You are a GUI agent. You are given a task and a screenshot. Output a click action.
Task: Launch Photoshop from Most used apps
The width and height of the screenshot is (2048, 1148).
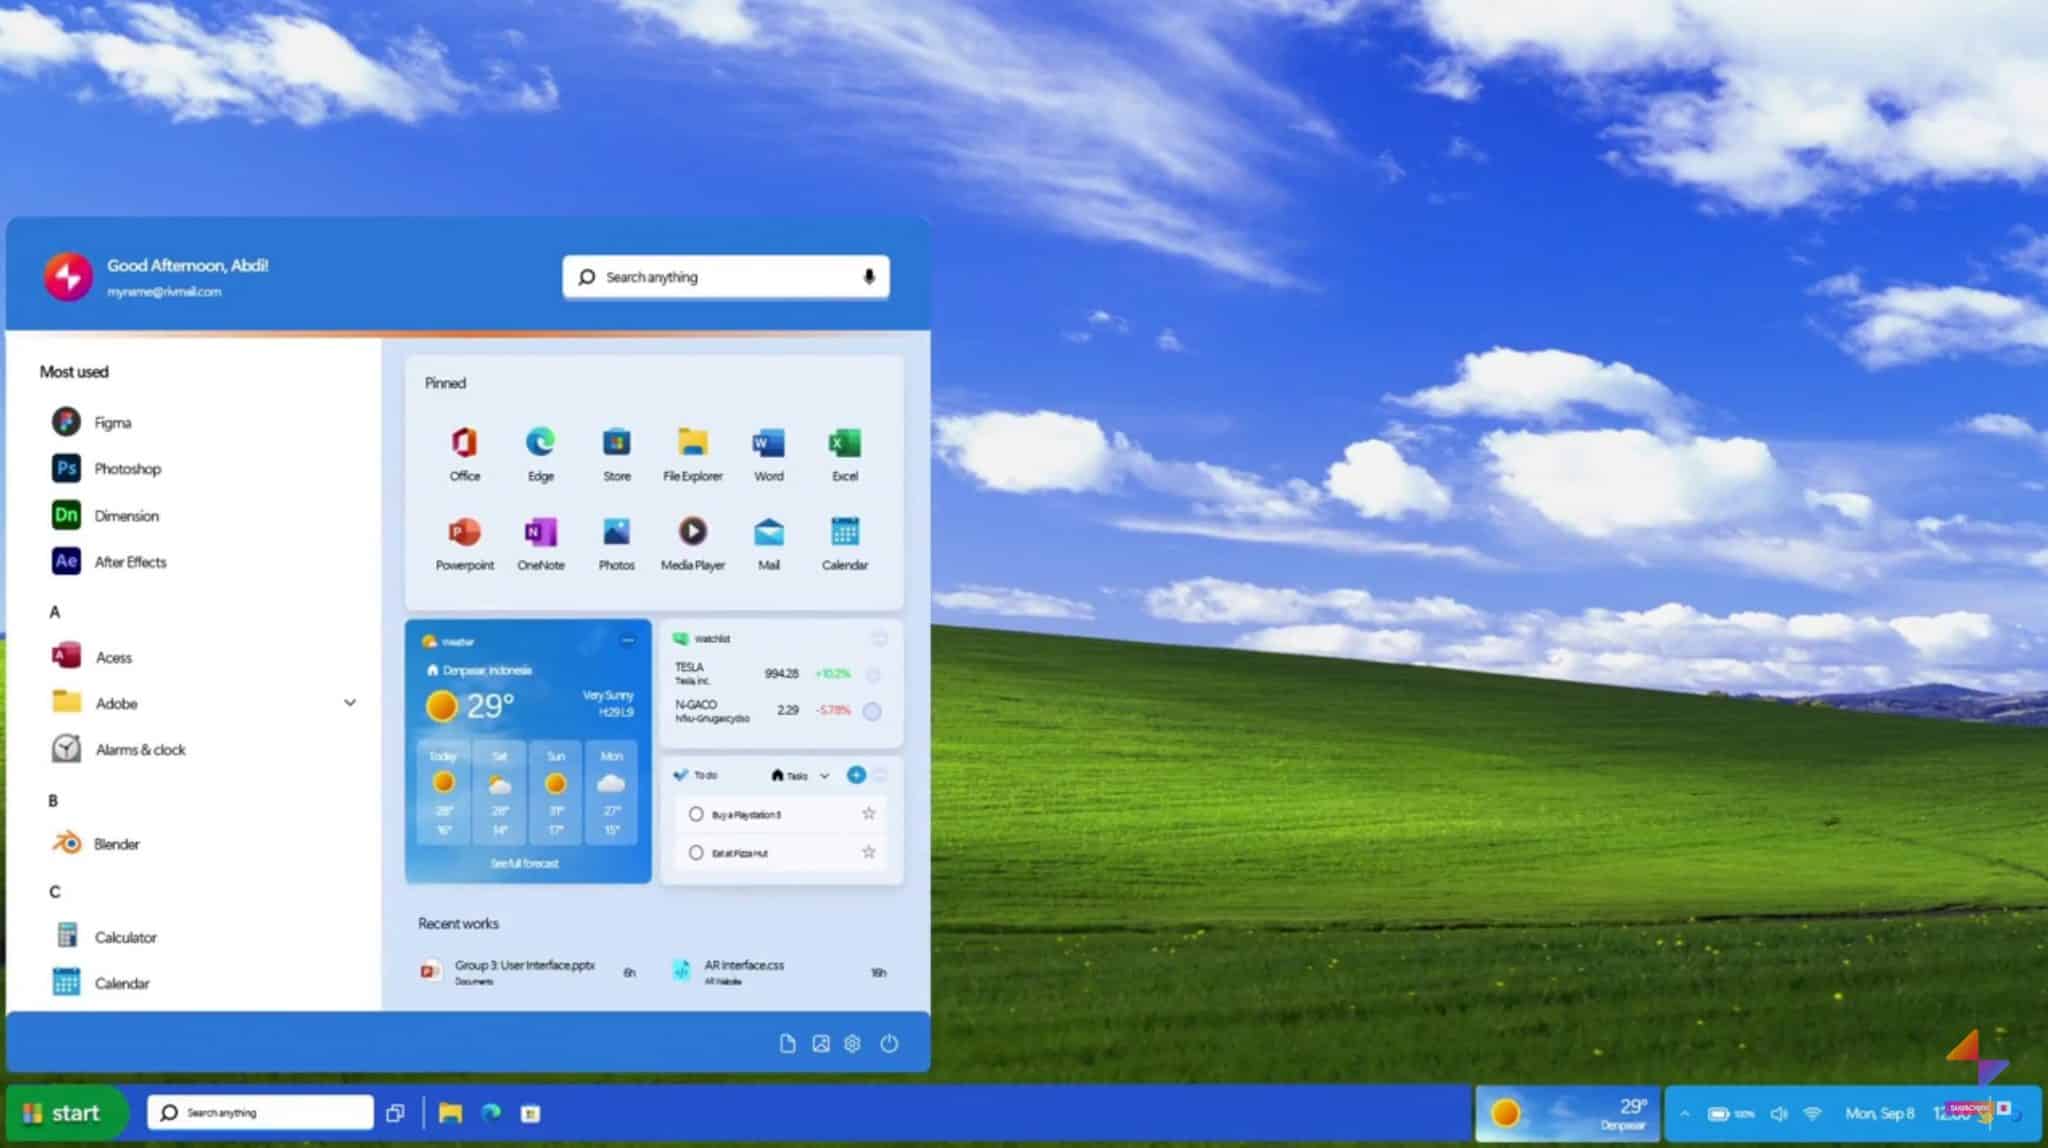128,468
